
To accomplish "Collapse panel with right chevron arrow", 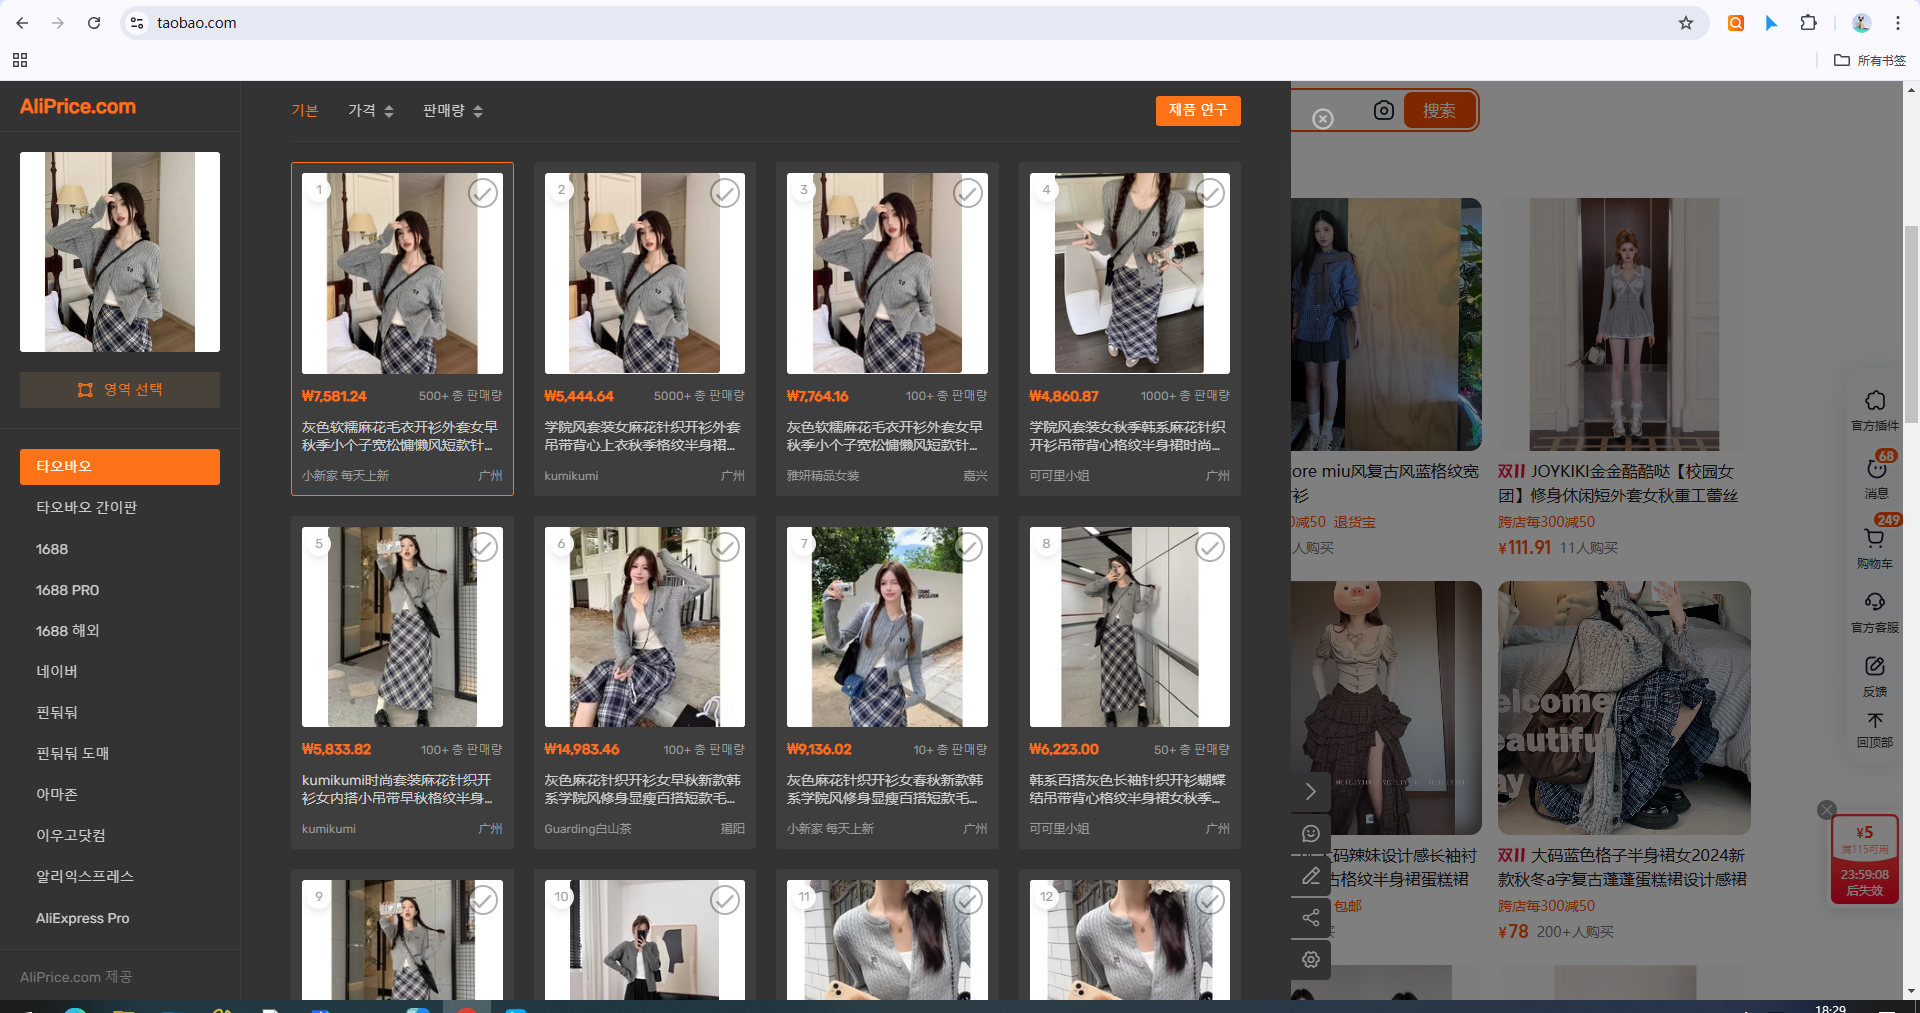I will (x=1311, y=792).
